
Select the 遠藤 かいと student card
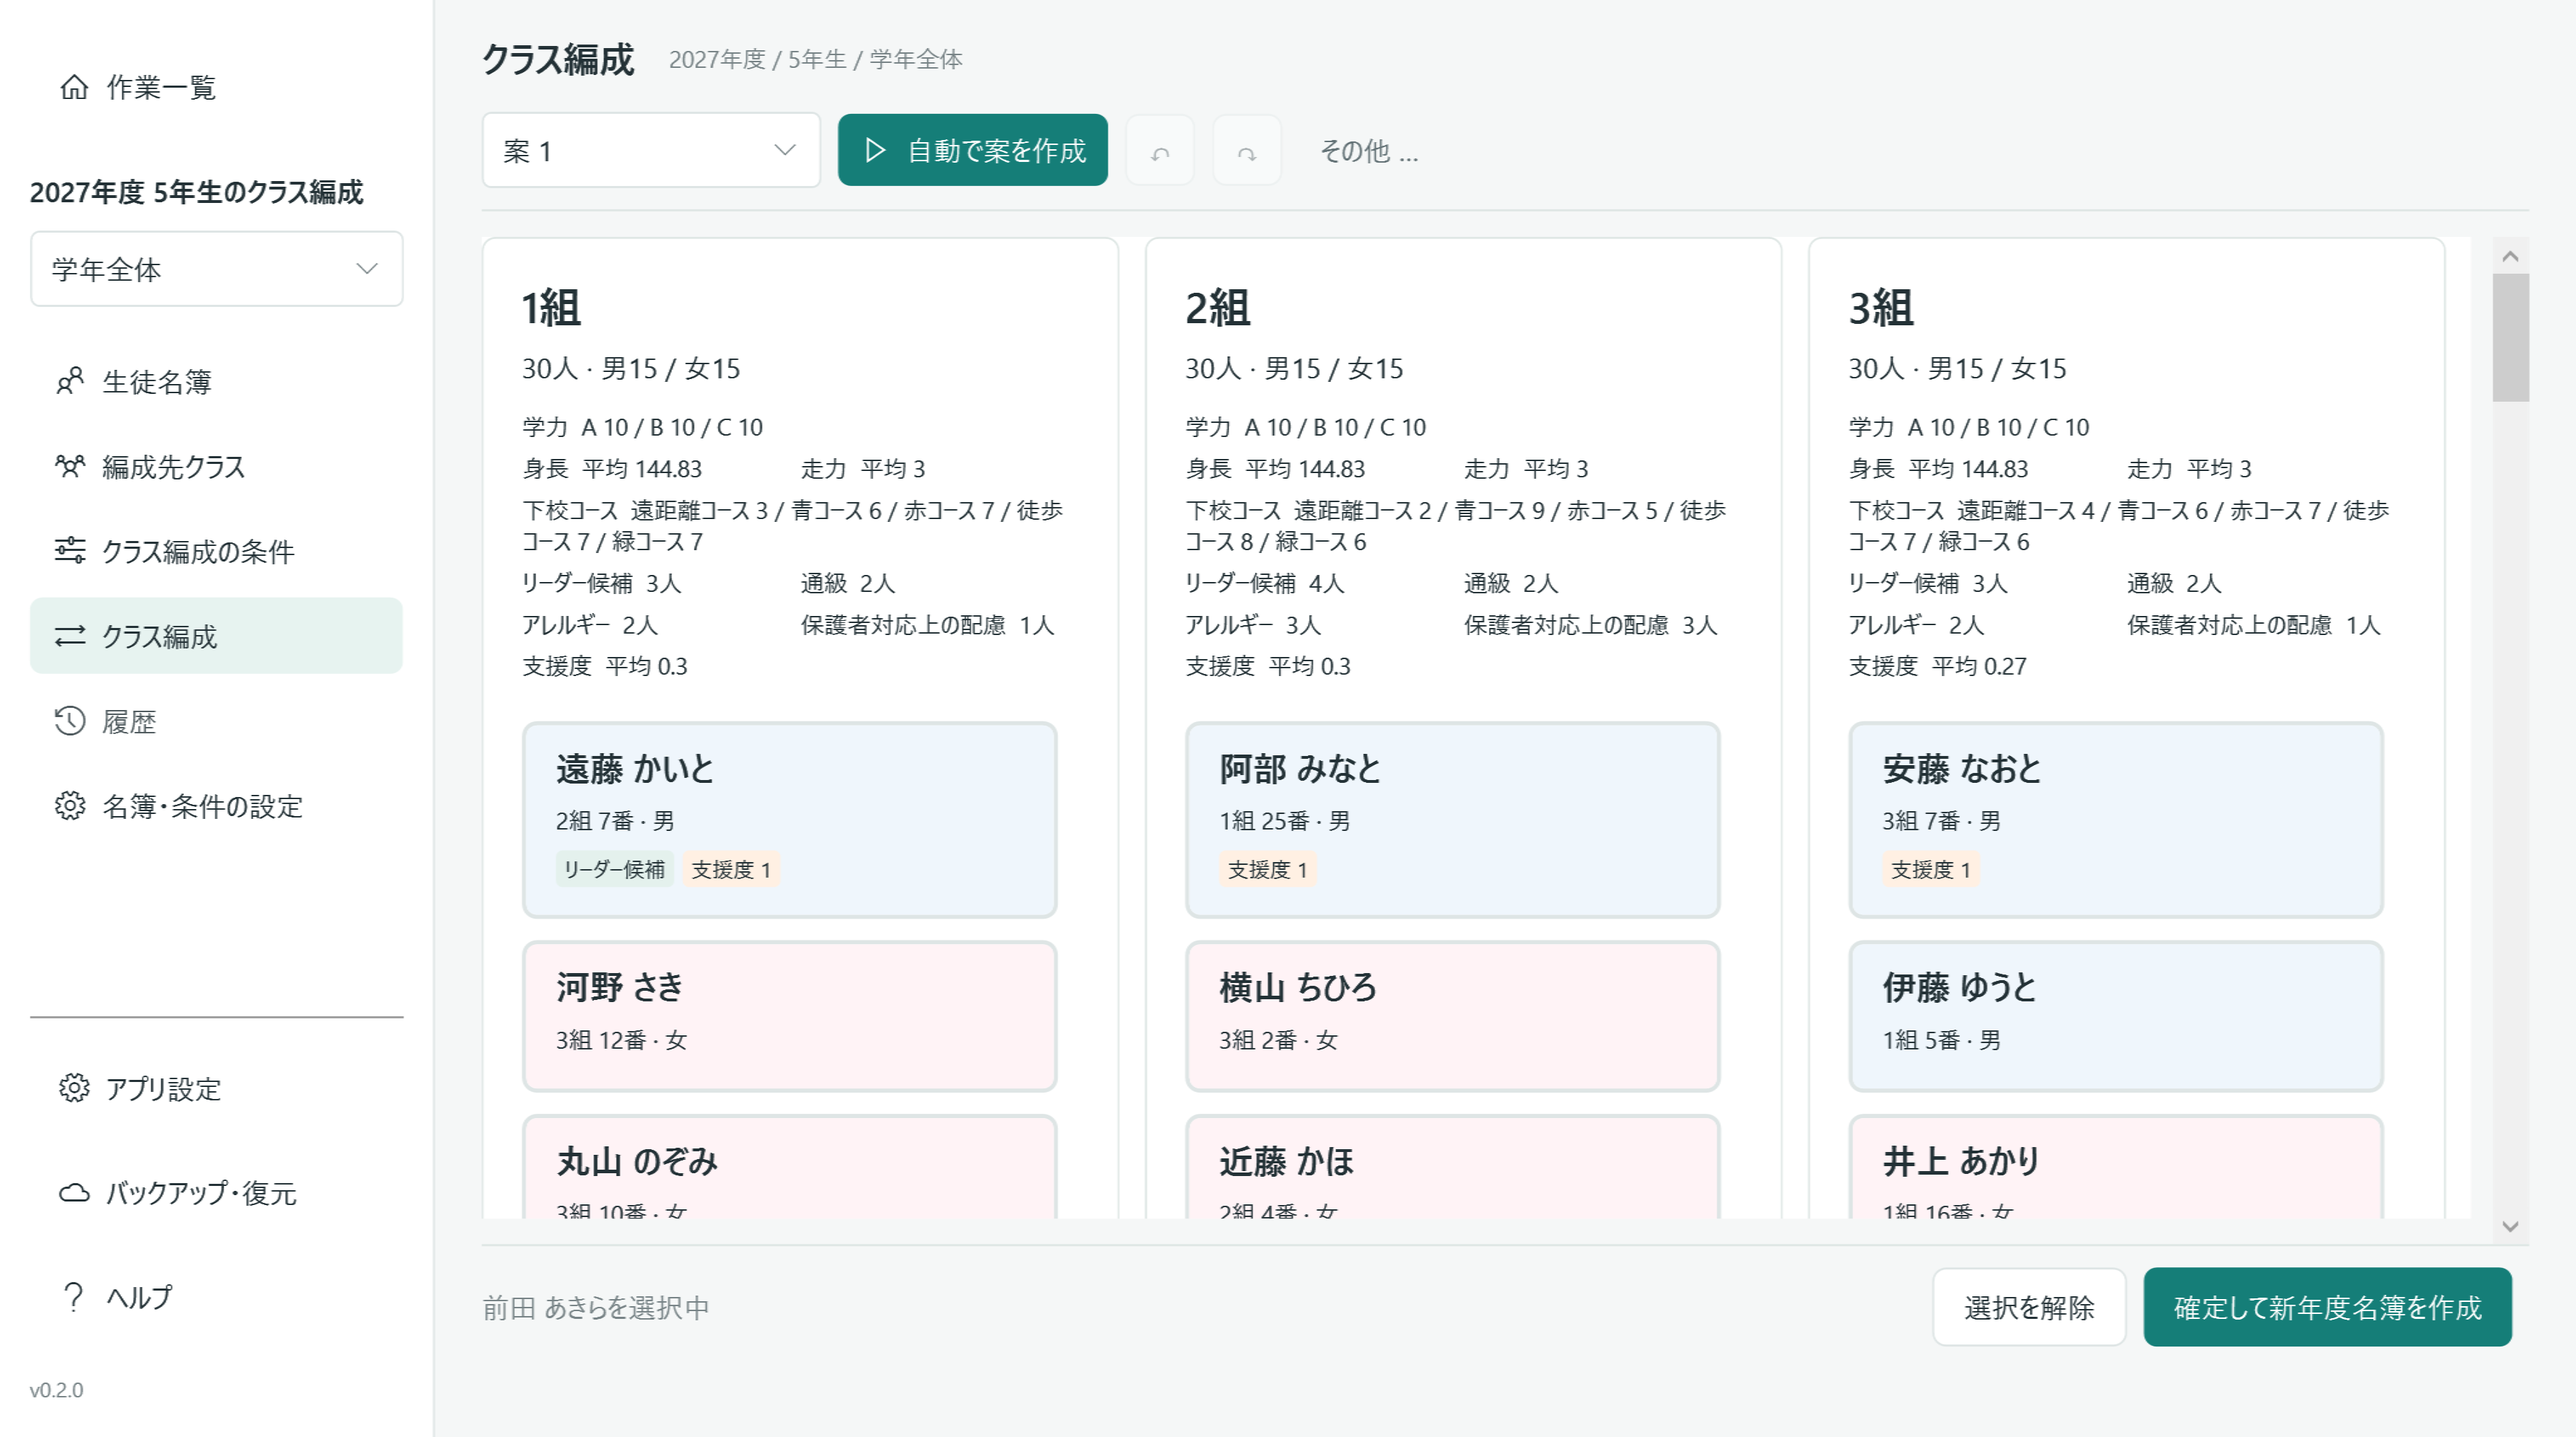pyautogui.click(x=790, y=820)
